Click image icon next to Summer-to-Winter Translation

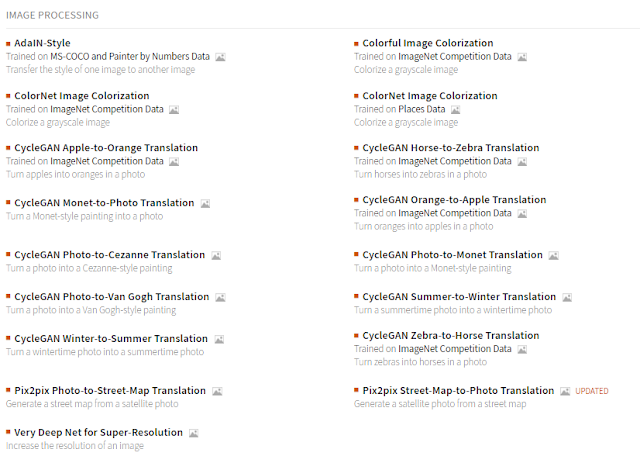[567, 298]
